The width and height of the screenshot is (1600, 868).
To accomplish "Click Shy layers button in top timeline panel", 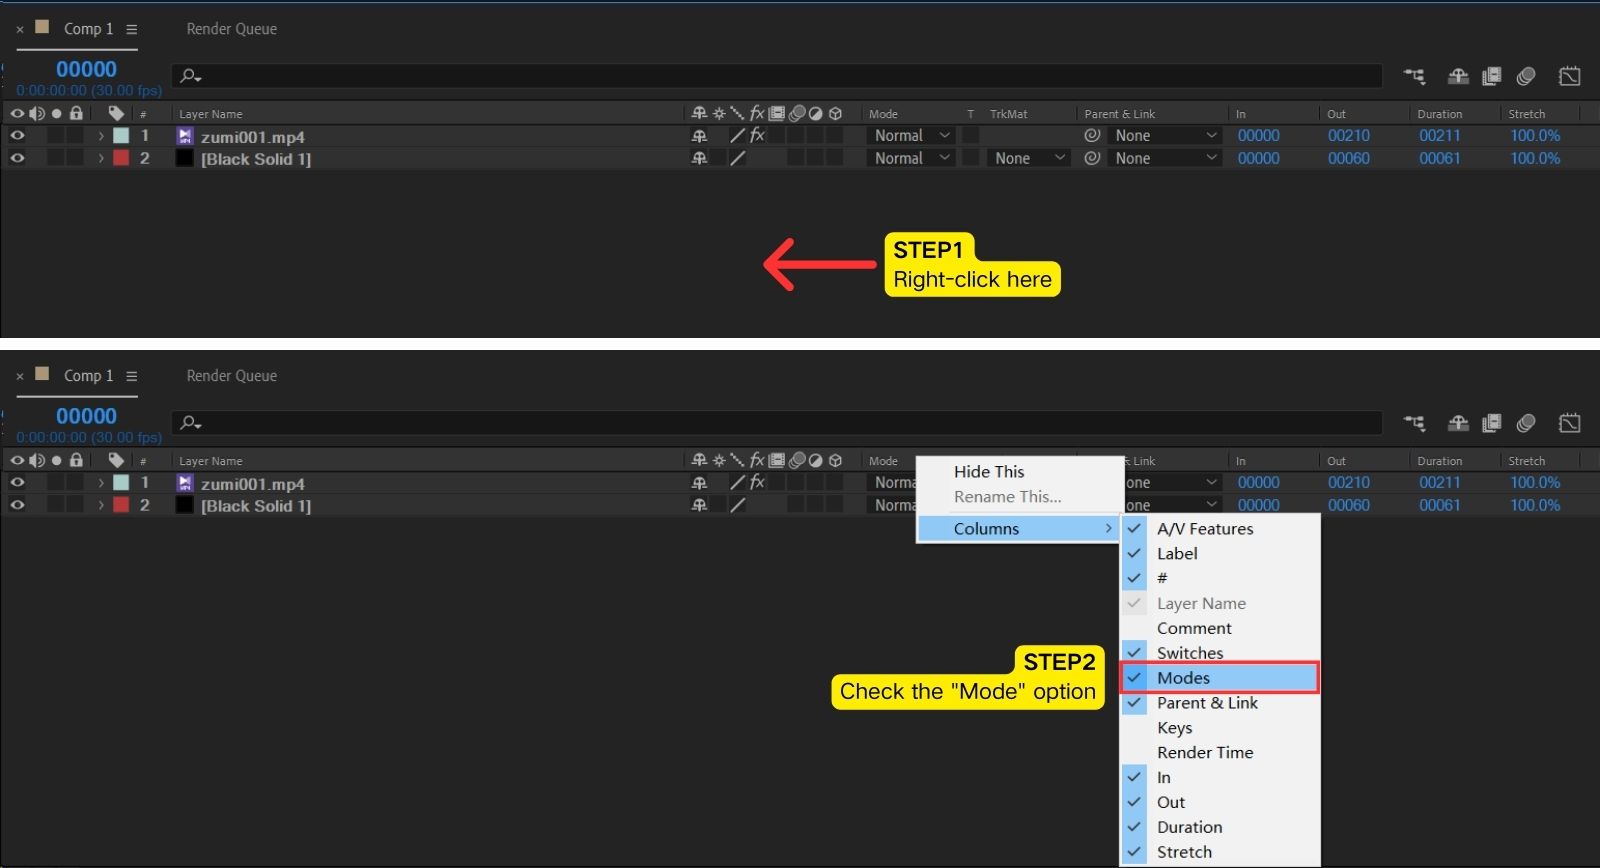I will [x=1458, y=76].
